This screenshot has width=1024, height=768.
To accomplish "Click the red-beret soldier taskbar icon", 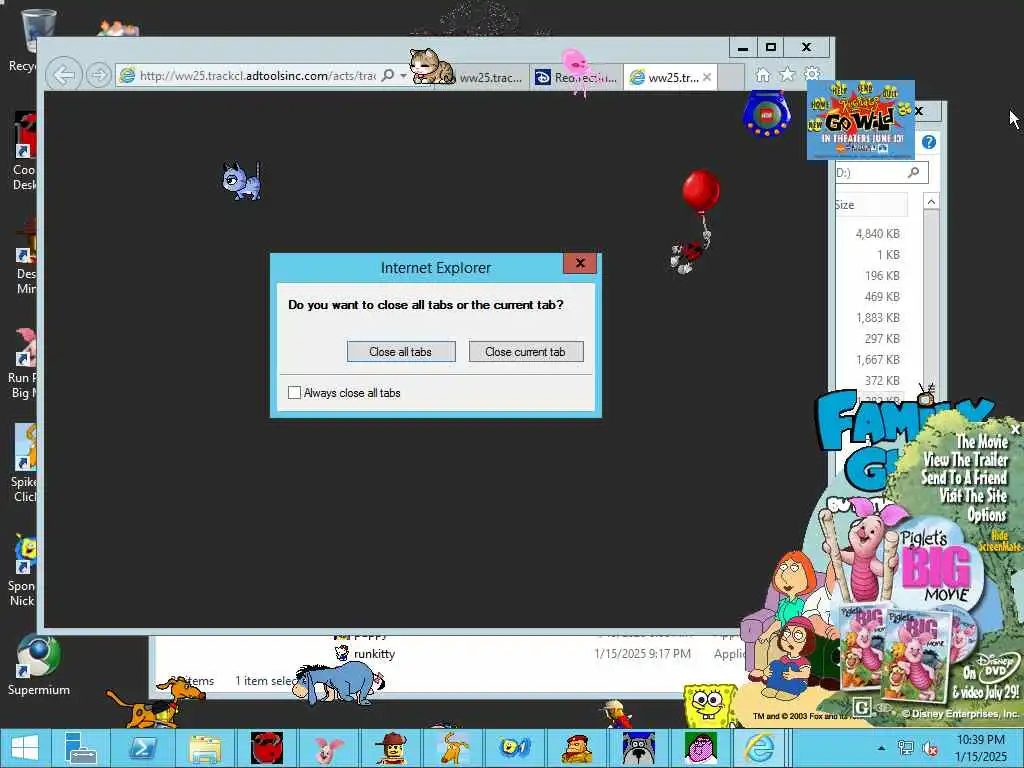I will [x=577, y=748].
